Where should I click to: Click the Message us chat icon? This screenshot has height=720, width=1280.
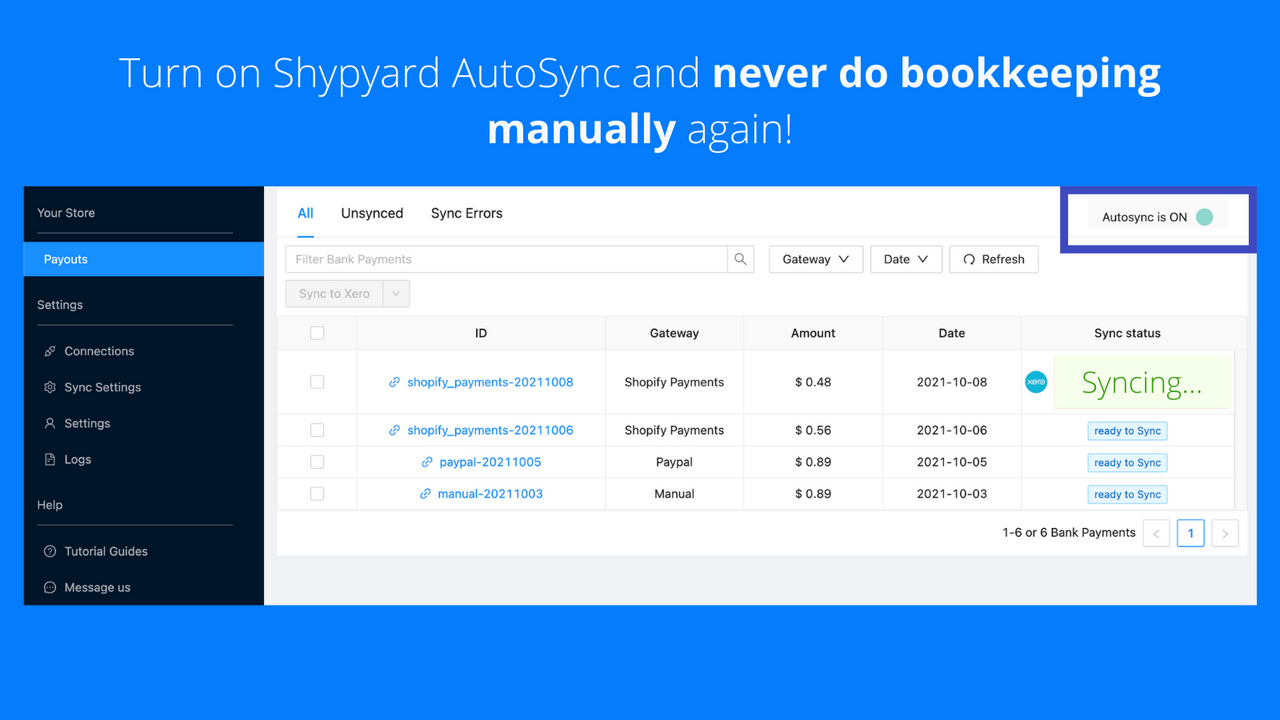click(51, 587)
